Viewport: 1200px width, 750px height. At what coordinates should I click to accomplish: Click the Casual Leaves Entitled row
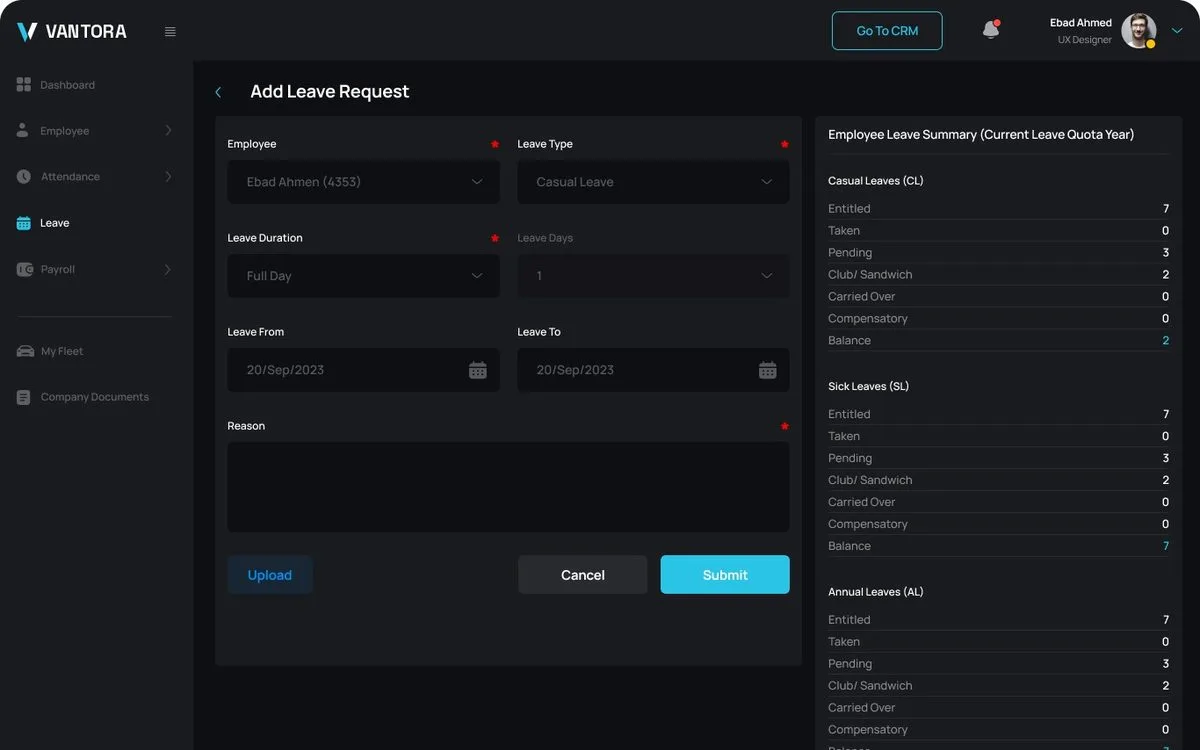pyautogui.click(x=999, y=209)
